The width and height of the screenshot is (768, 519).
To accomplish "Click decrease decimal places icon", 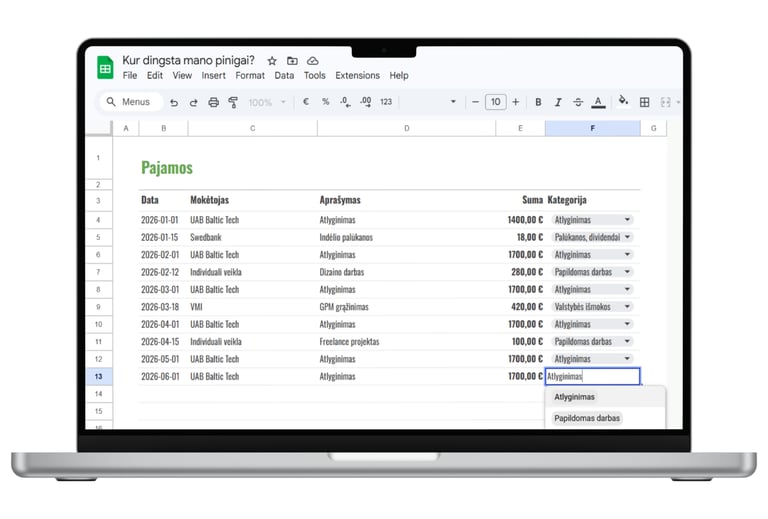I will [345, 102].
